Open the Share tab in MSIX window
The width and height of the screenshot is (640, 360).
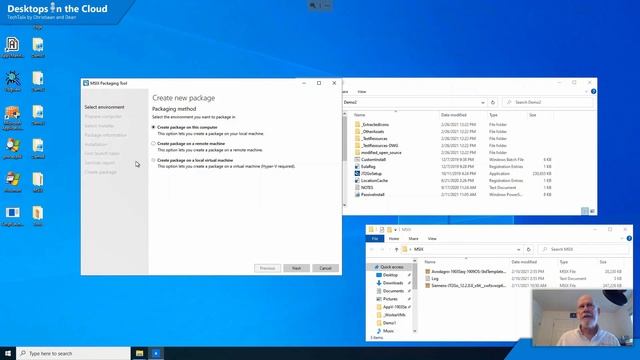(x=413, y=238)
